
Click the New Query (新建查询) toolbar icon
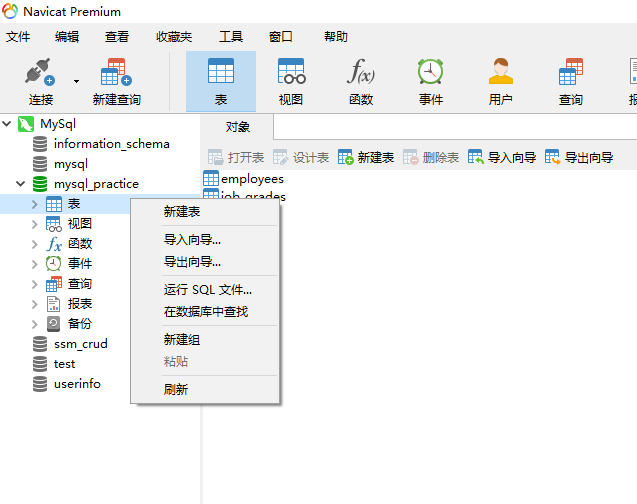(x=116, y=71)
